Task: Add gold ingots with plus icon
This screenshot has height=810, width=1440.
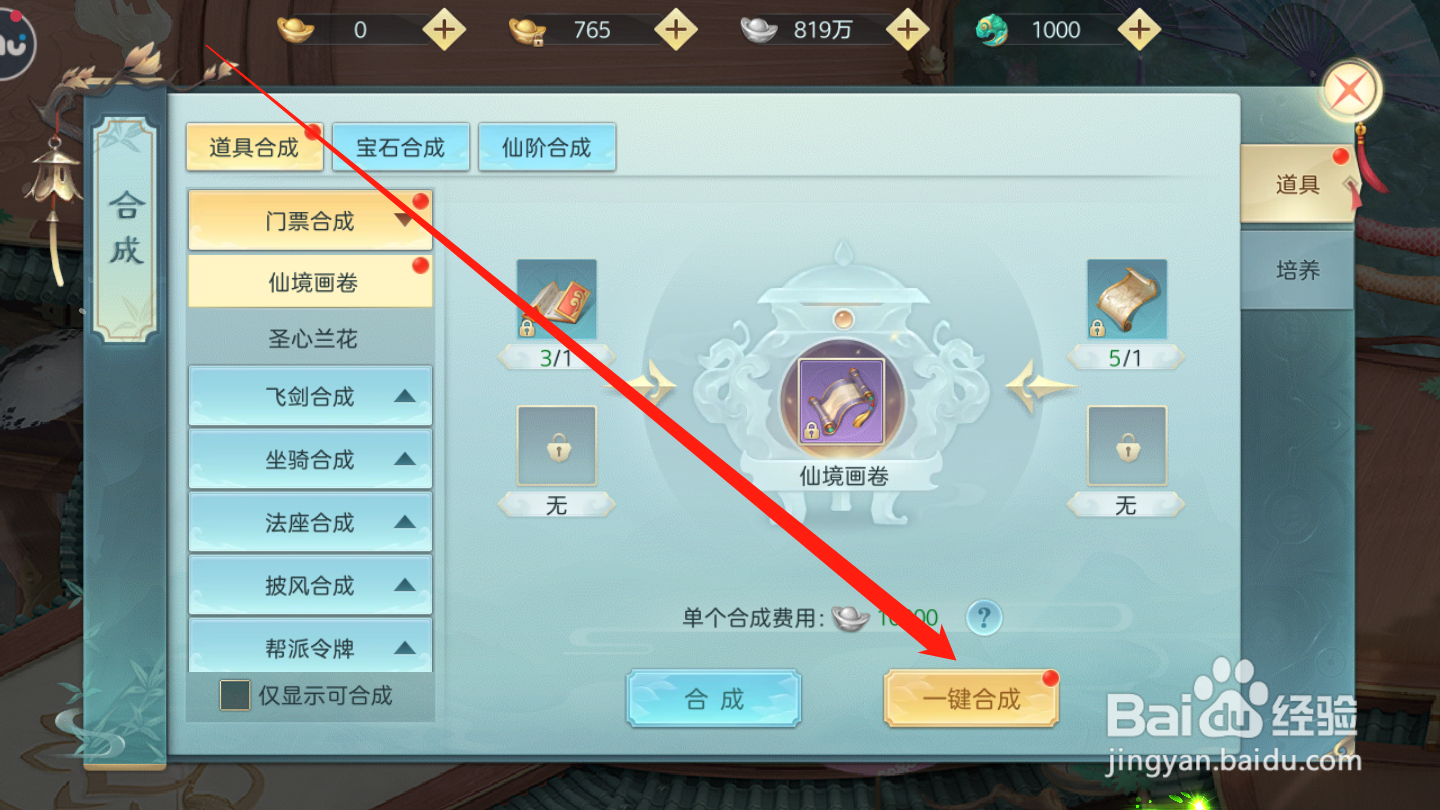Action: point(444,30)
